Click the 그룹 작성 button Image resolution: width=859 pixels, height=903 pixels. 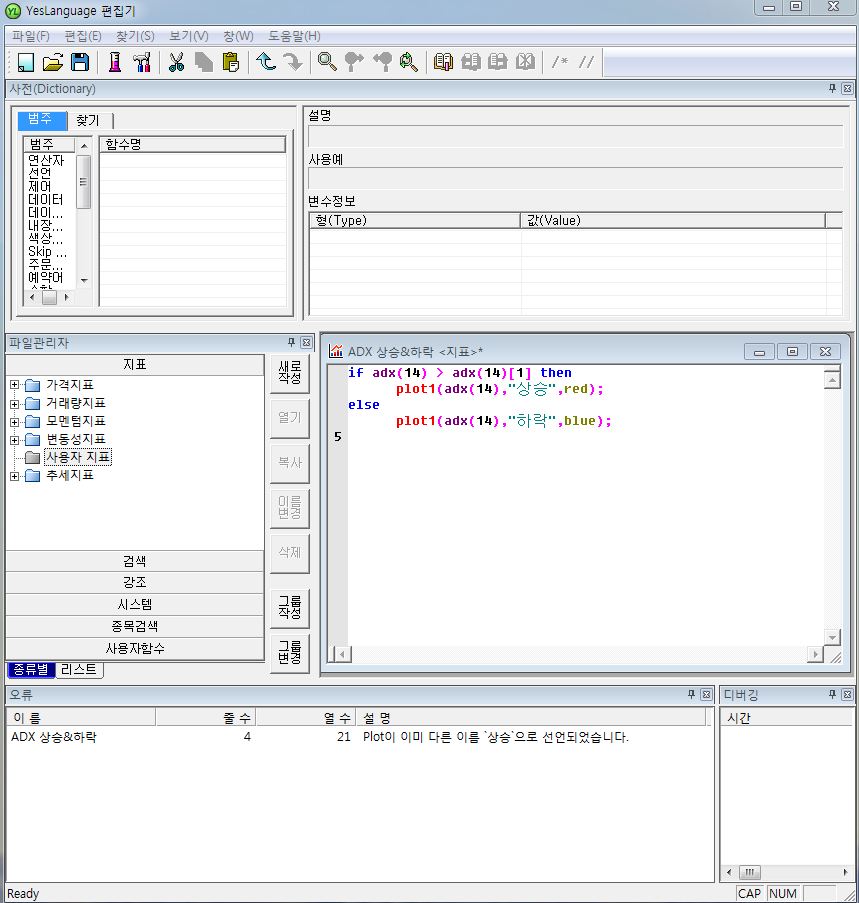pos(289,605)
